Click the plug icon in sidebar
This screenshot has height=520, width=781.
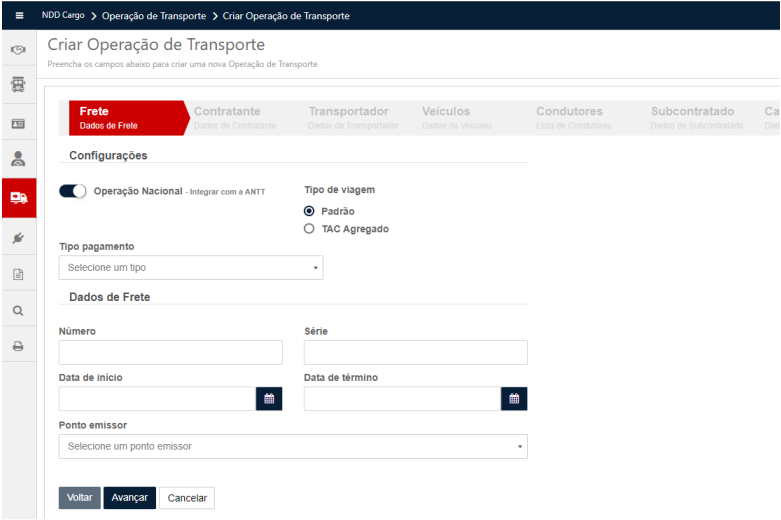(x=18, y=236)
